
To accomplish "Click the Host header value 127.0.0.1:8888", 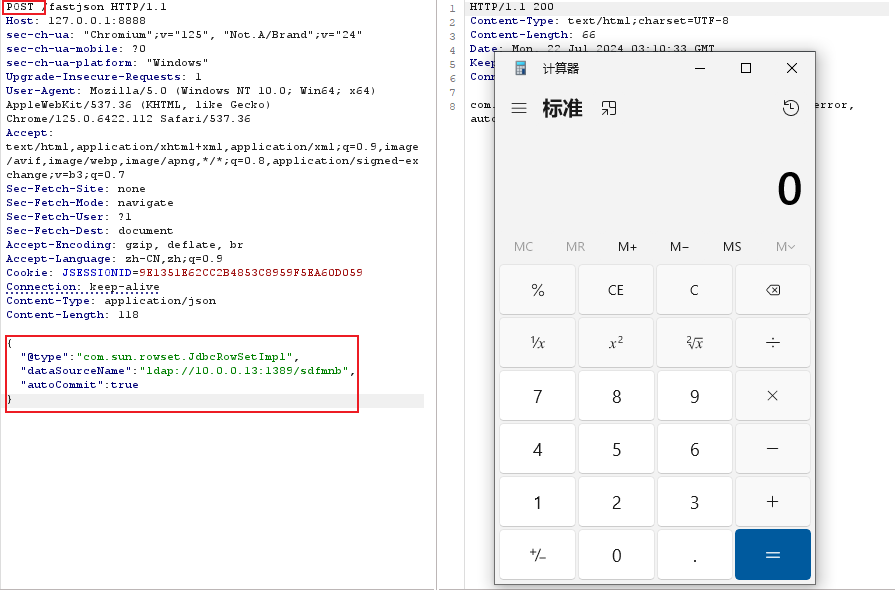I will pos(96,21).
